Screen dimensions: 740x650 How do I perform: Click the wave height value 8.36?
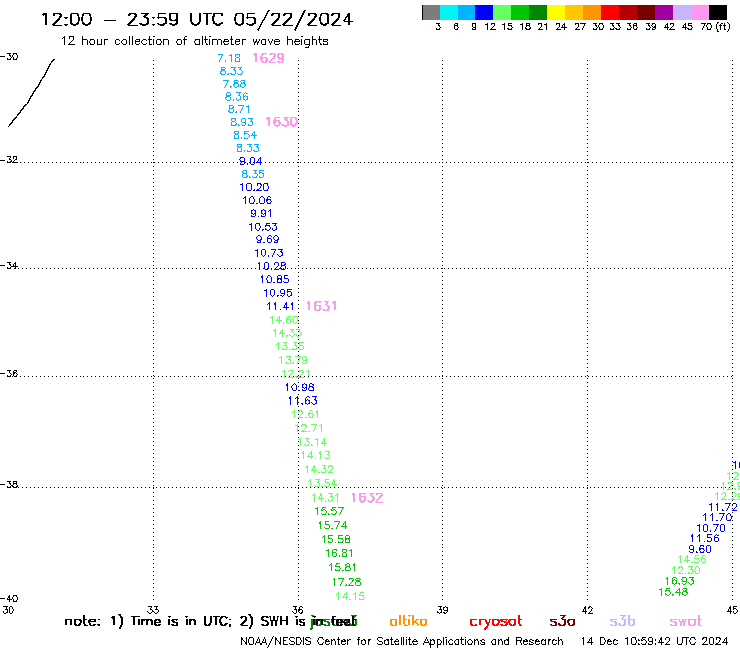(x=237, y=96)
